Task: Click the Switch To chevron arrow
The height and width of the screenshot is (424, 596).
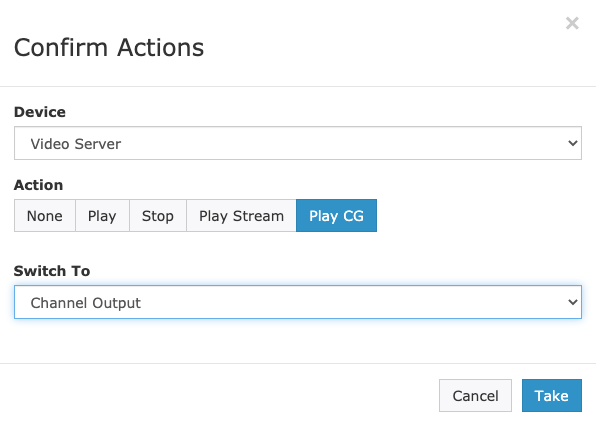Action: pos(573,302)
